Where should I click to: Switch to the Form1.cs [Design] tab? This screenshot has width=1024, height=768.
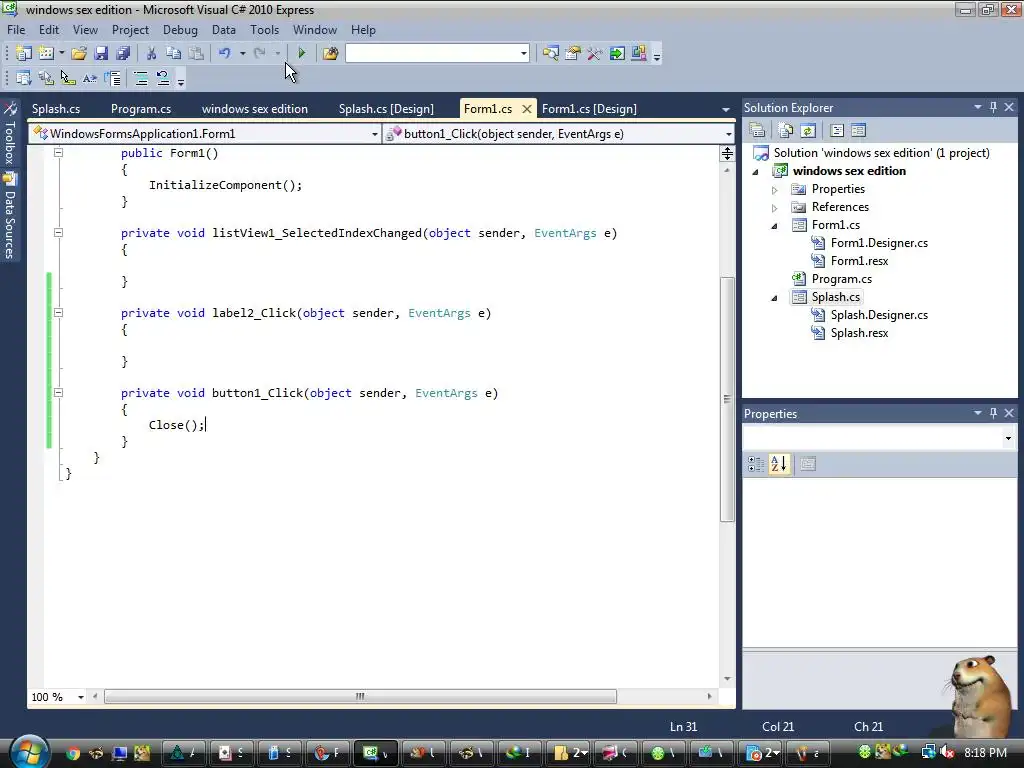point(589,109)
